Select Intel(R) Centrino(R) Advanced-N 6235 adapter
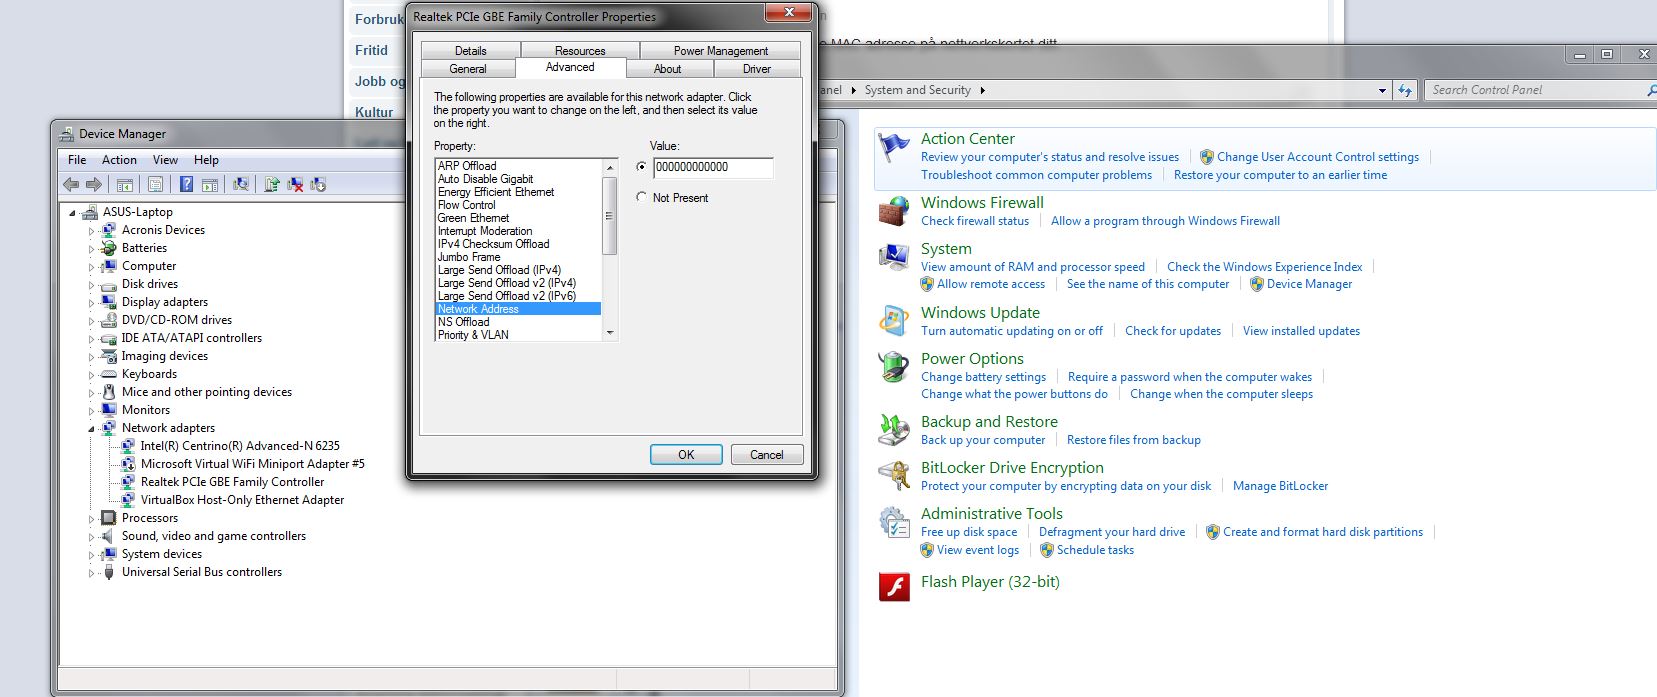This screenshot has width=1657, height=697. tap(240, 446)
